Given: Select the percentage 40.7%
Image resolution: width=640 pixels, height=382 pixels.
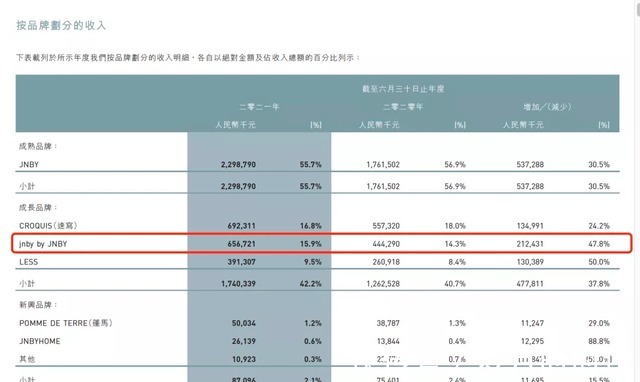Looking at the screenshot, I should click(455, 284).
